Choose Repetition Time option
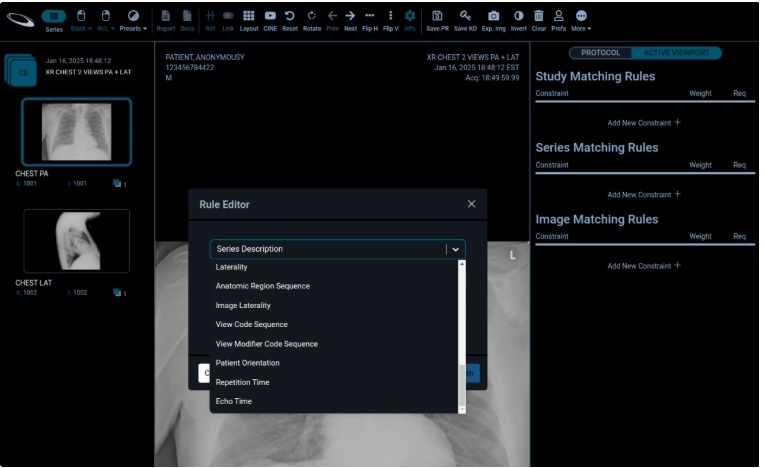 point(334,382)
